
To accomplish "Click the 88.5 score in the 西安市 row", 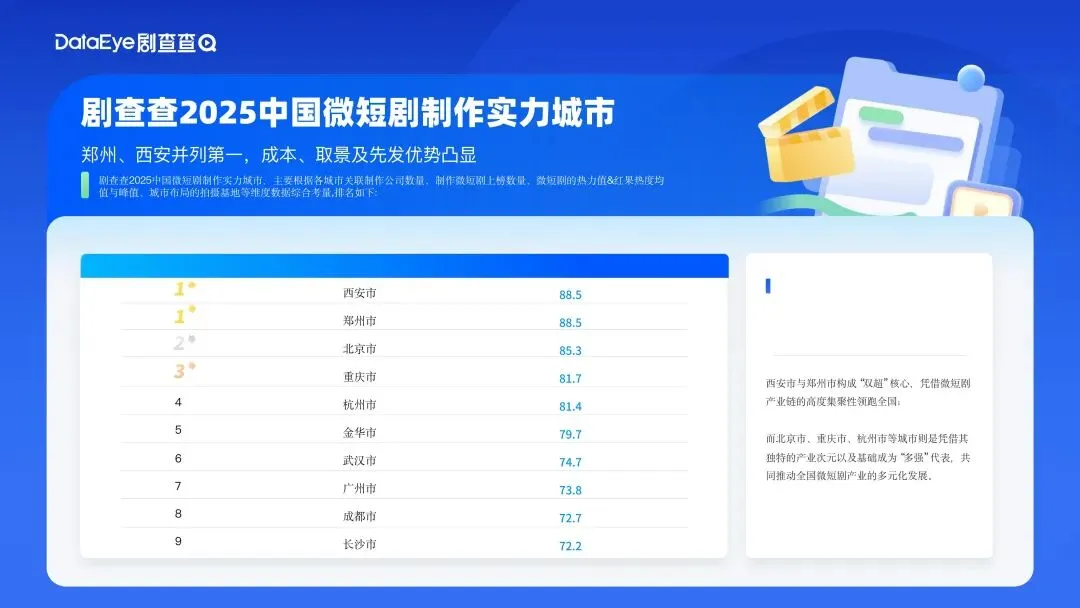I will point(570,295).
